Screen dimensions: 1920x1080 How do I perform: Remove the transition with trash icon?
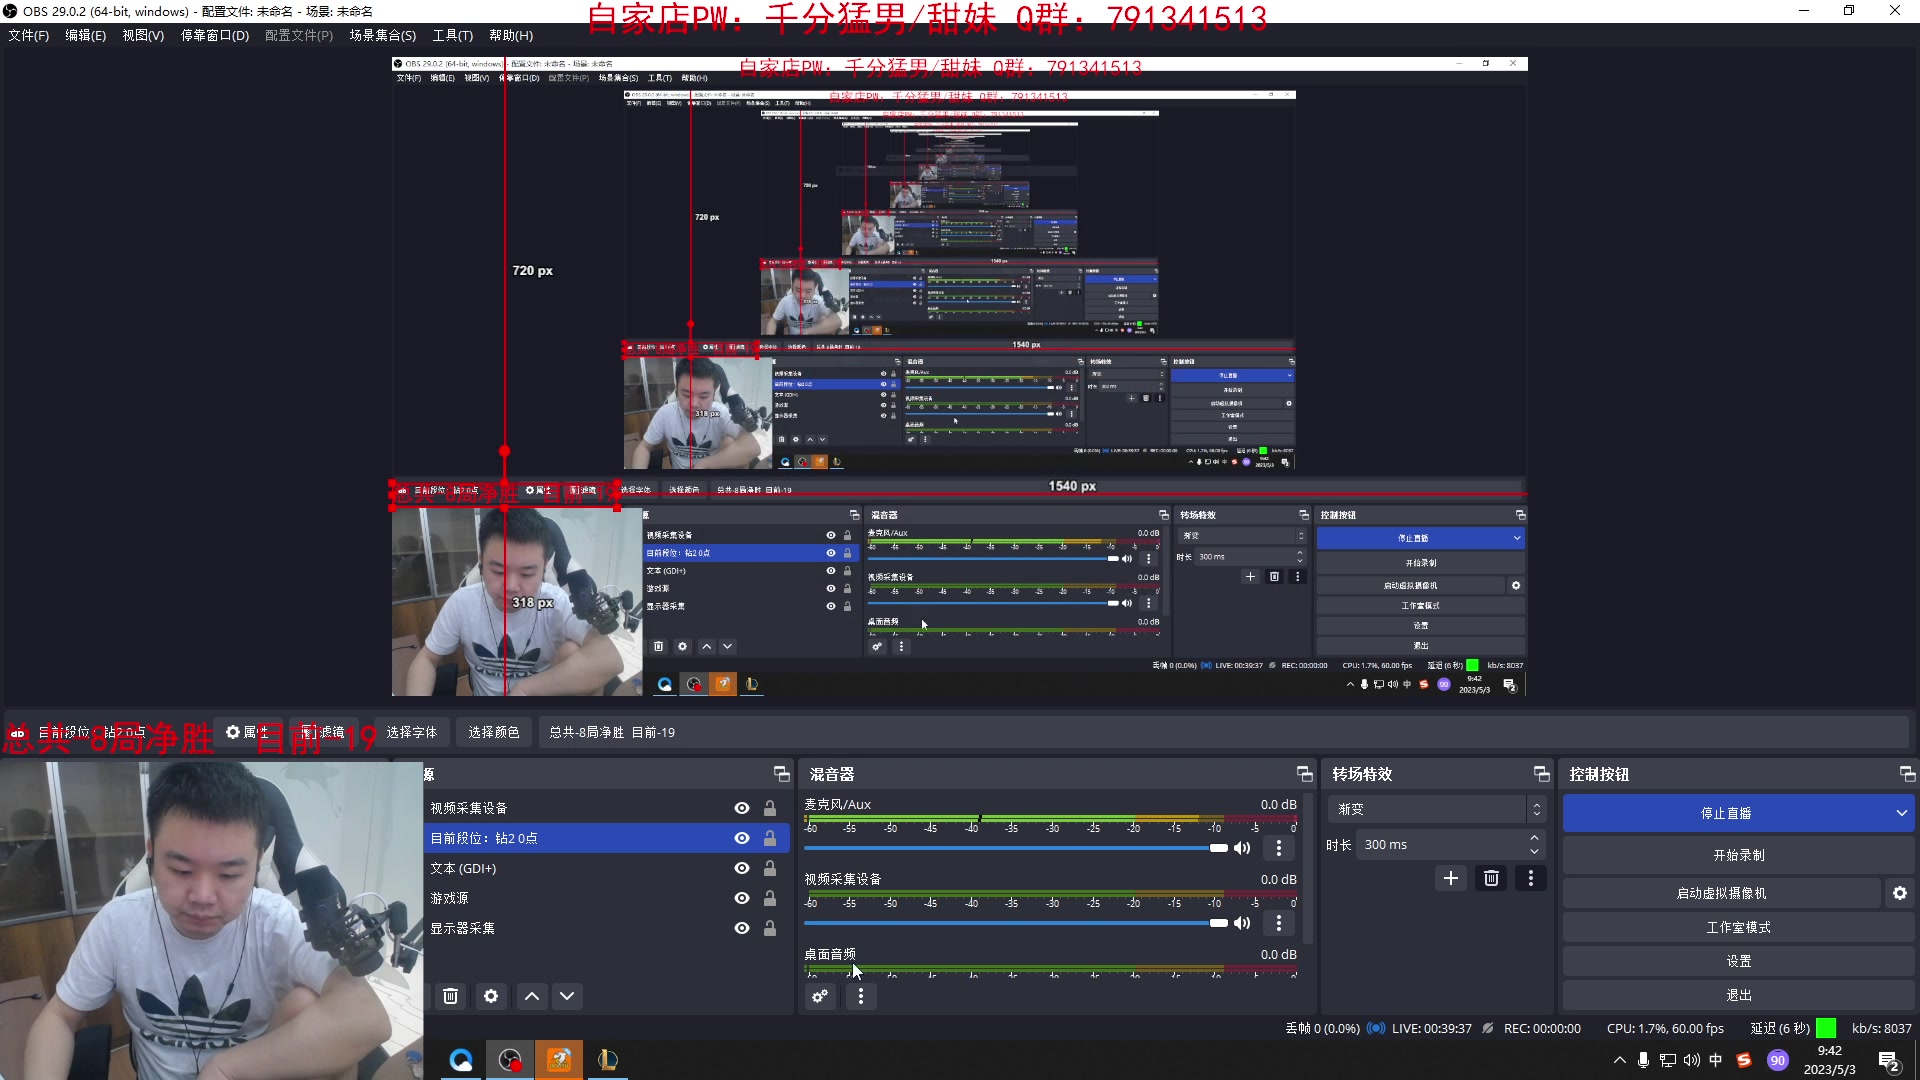click(x=1491, y=878)
